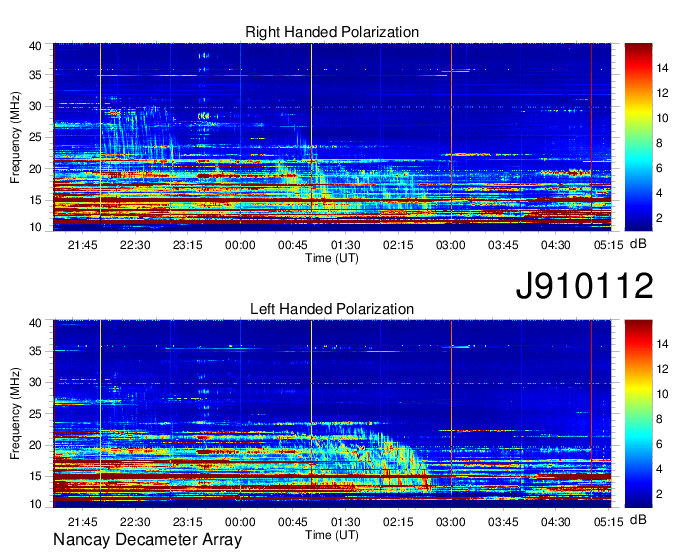Click the "03:00" time tick of Left Handed plot
Viewport: 680px width, 552px height.
pos(451,523)
